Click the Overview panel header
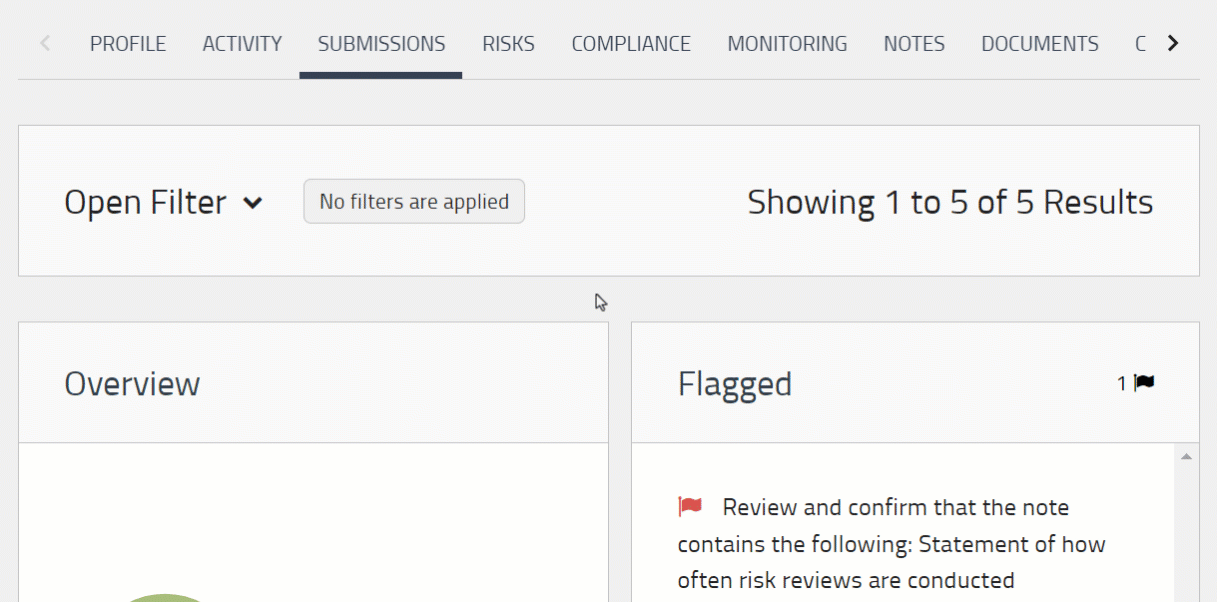 click(132, 382)
